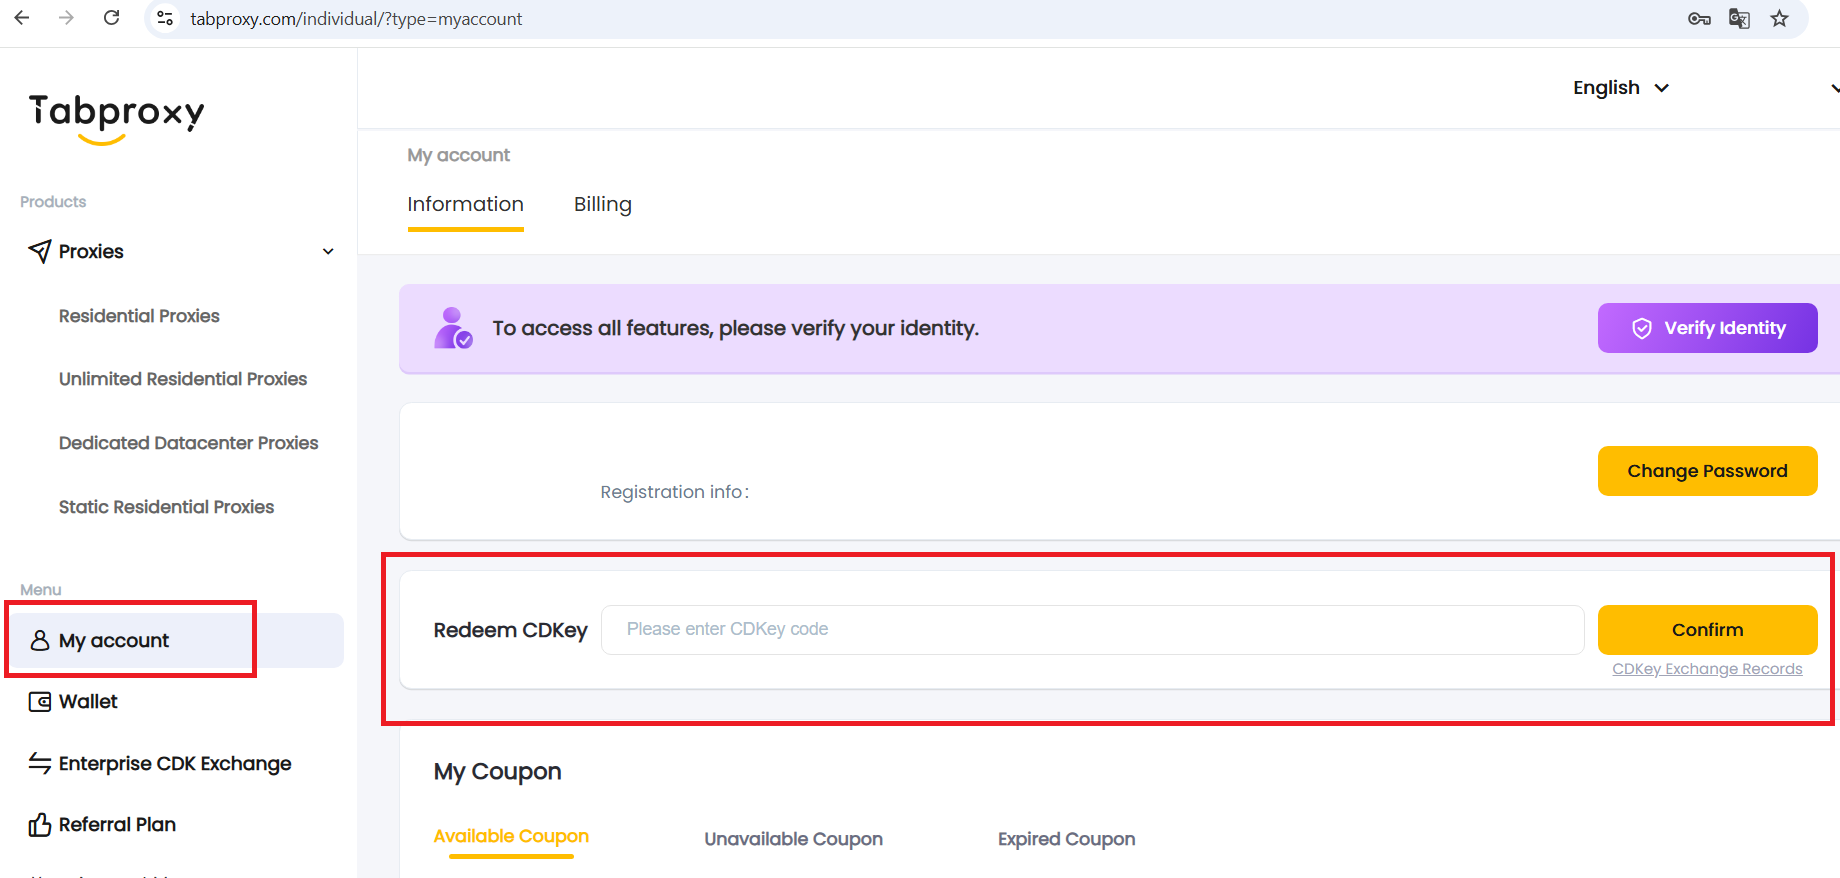1840x878 pixels.
Task: Reload the page with refresh icon
Action: [x=112, y=18]
